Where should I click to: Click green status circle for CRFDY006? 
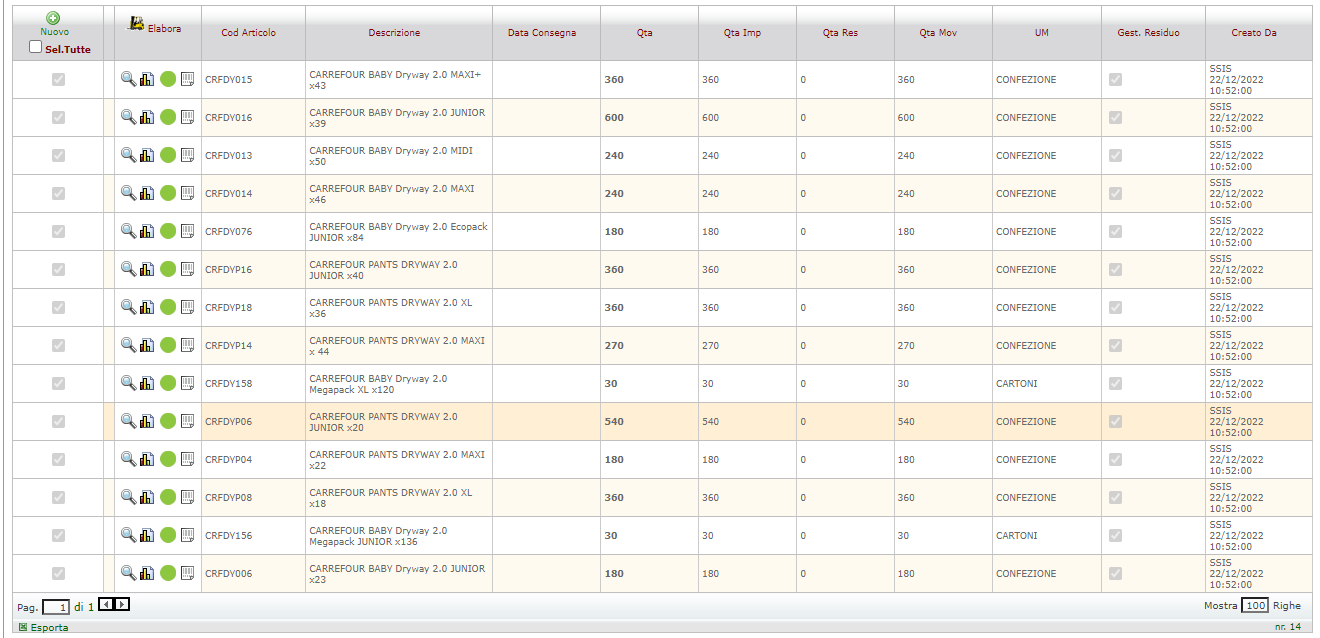[x=168, y=574]
